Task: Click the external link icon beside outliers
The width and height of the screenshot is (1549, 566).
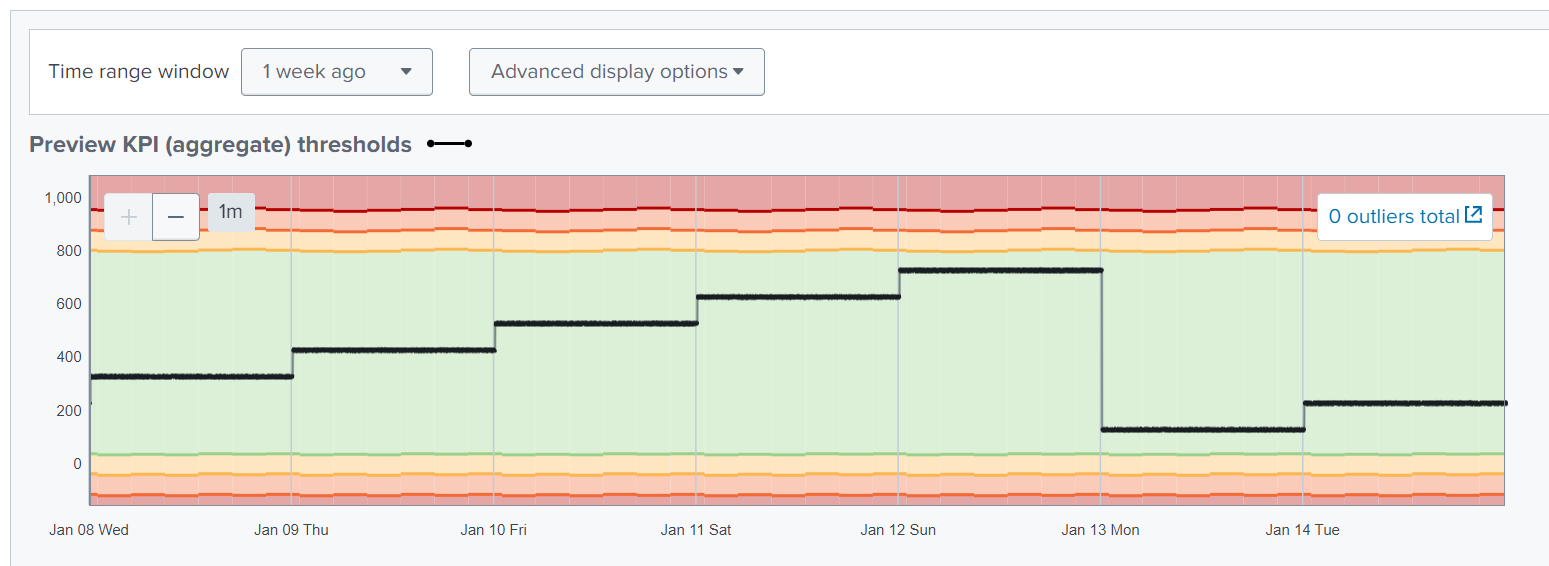Action: pos(1473,215)
